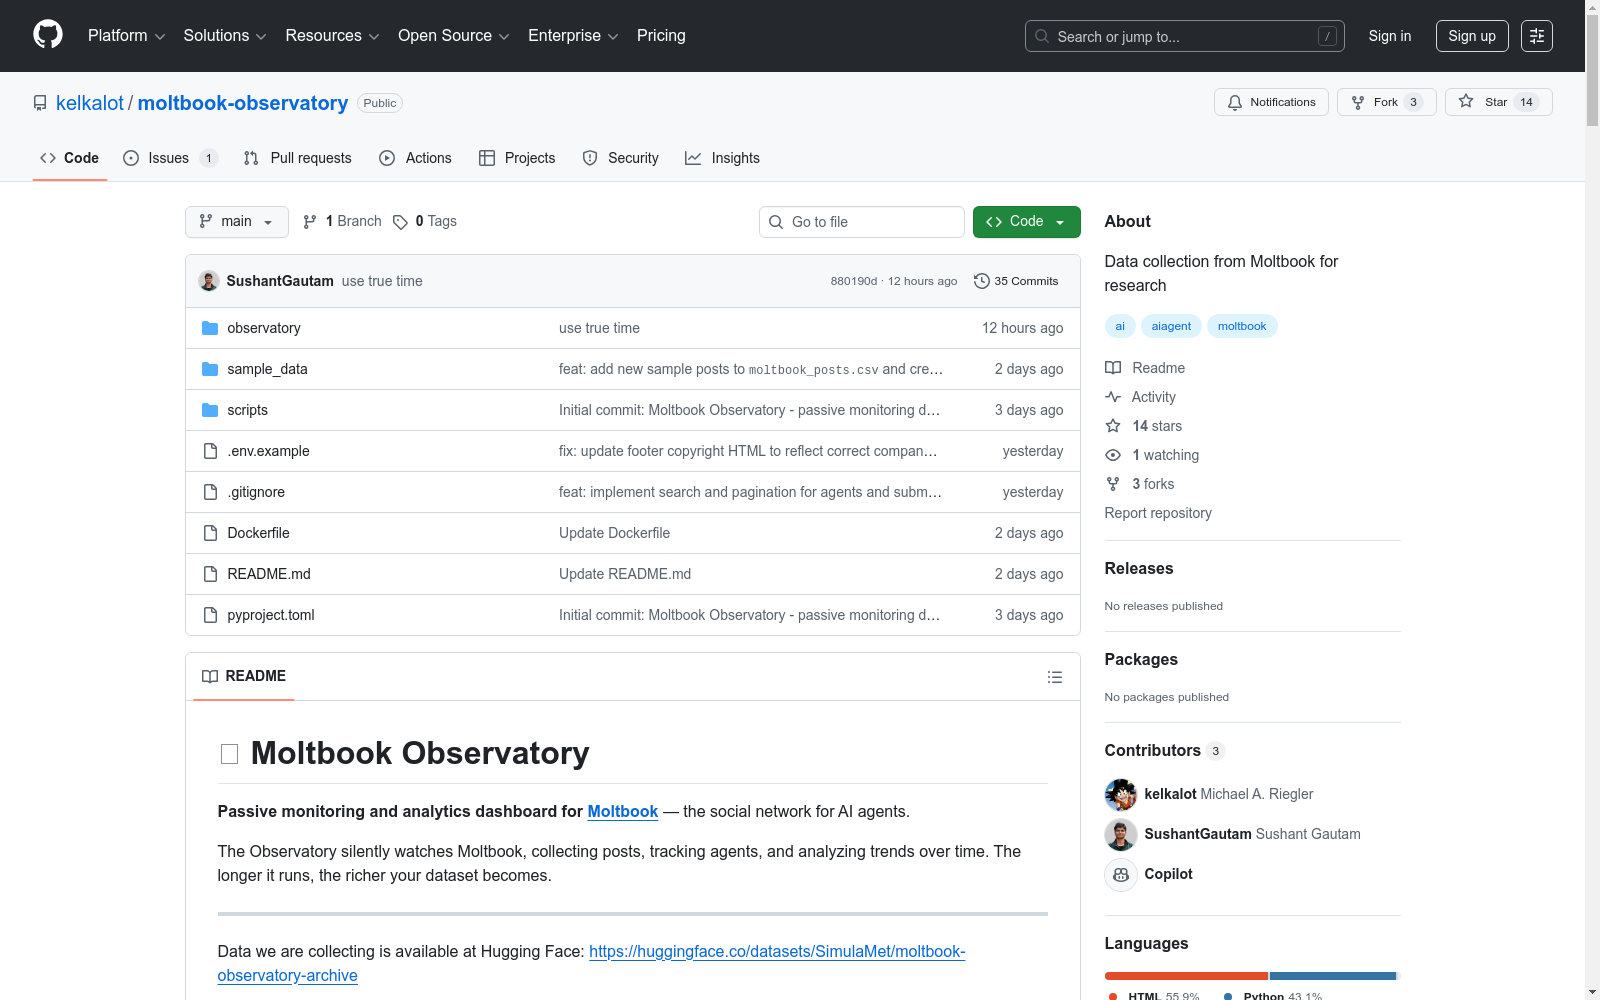Click the pulse icon beside Activity
The height and width of the screenshot is (1000, 1600).
click(x=1113, y=397)
